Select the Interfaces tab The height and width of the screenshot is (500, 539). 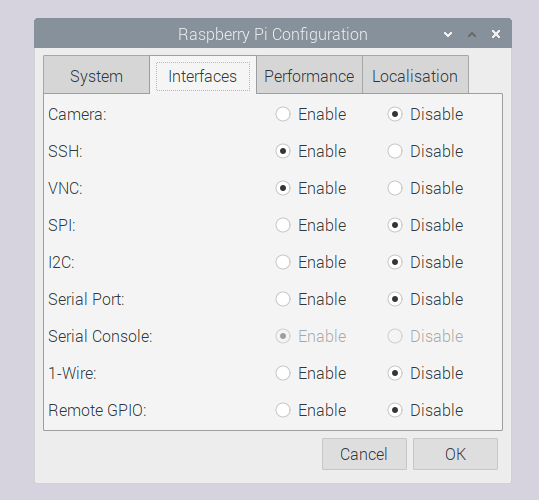coord(203,76)
